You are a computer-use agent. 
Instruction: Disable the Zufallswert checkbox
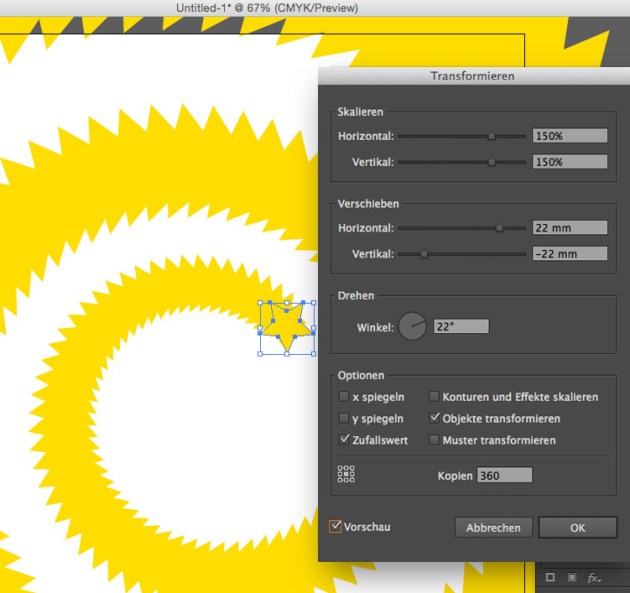pyautogui.click(x=344, y=441)
